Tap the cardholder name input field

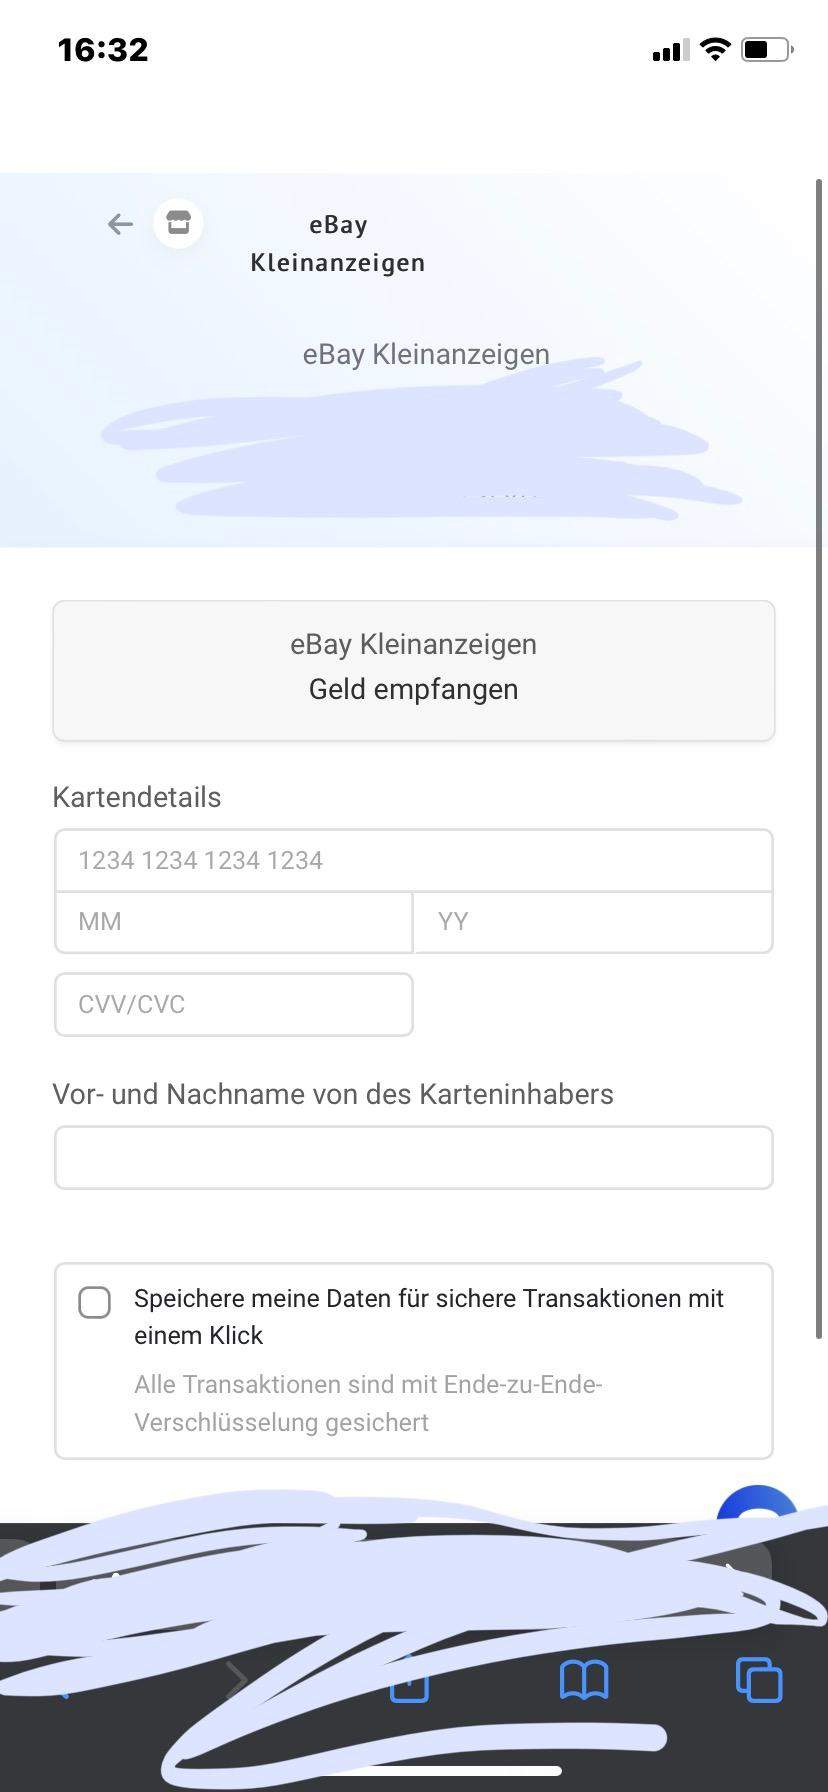click(x=413, y=1157)
